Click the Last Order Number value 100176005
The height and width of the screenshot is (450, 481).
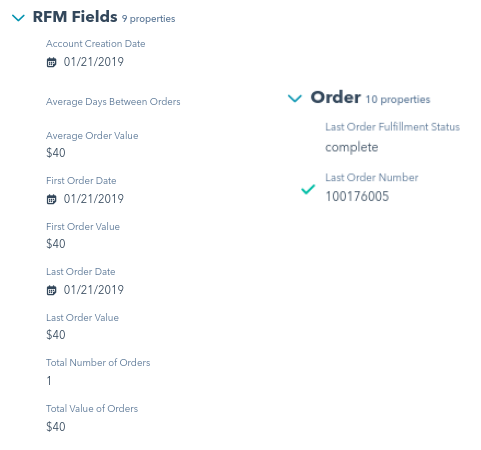[357, 196]
